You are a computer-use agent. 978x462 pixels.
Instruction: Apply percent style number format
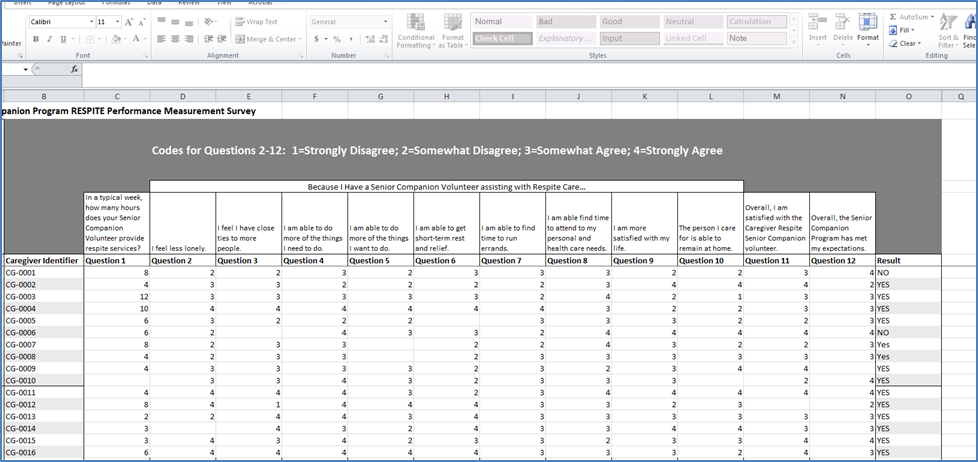pos(337,39)
